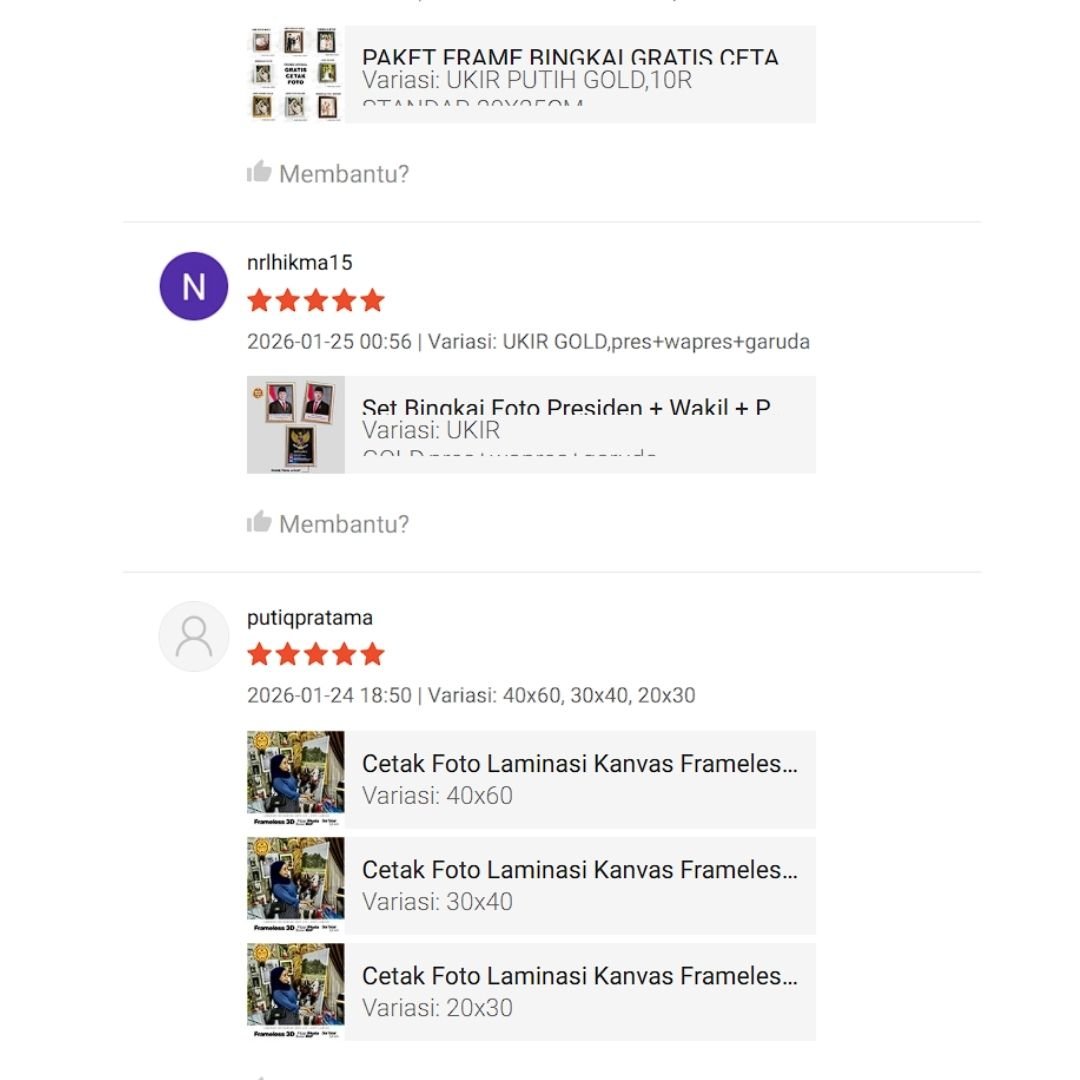Image resolution: width=1080 pixels, height=1080 pixels.
Task: Open the Cetak Foto 20x30 variation thumbnail
Action: 295,991
